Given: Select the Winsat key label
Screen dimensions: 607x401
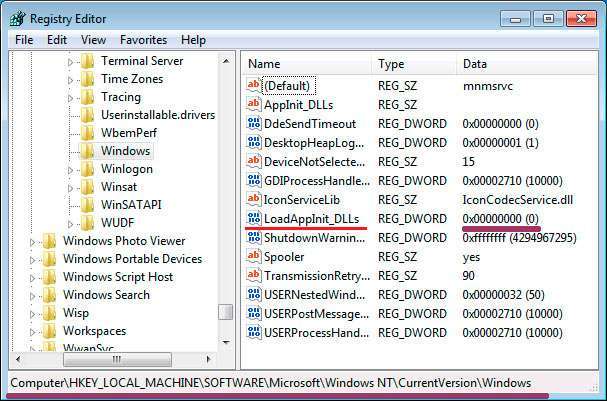Looking at the screenshot, I should click(x=119, y=187).
